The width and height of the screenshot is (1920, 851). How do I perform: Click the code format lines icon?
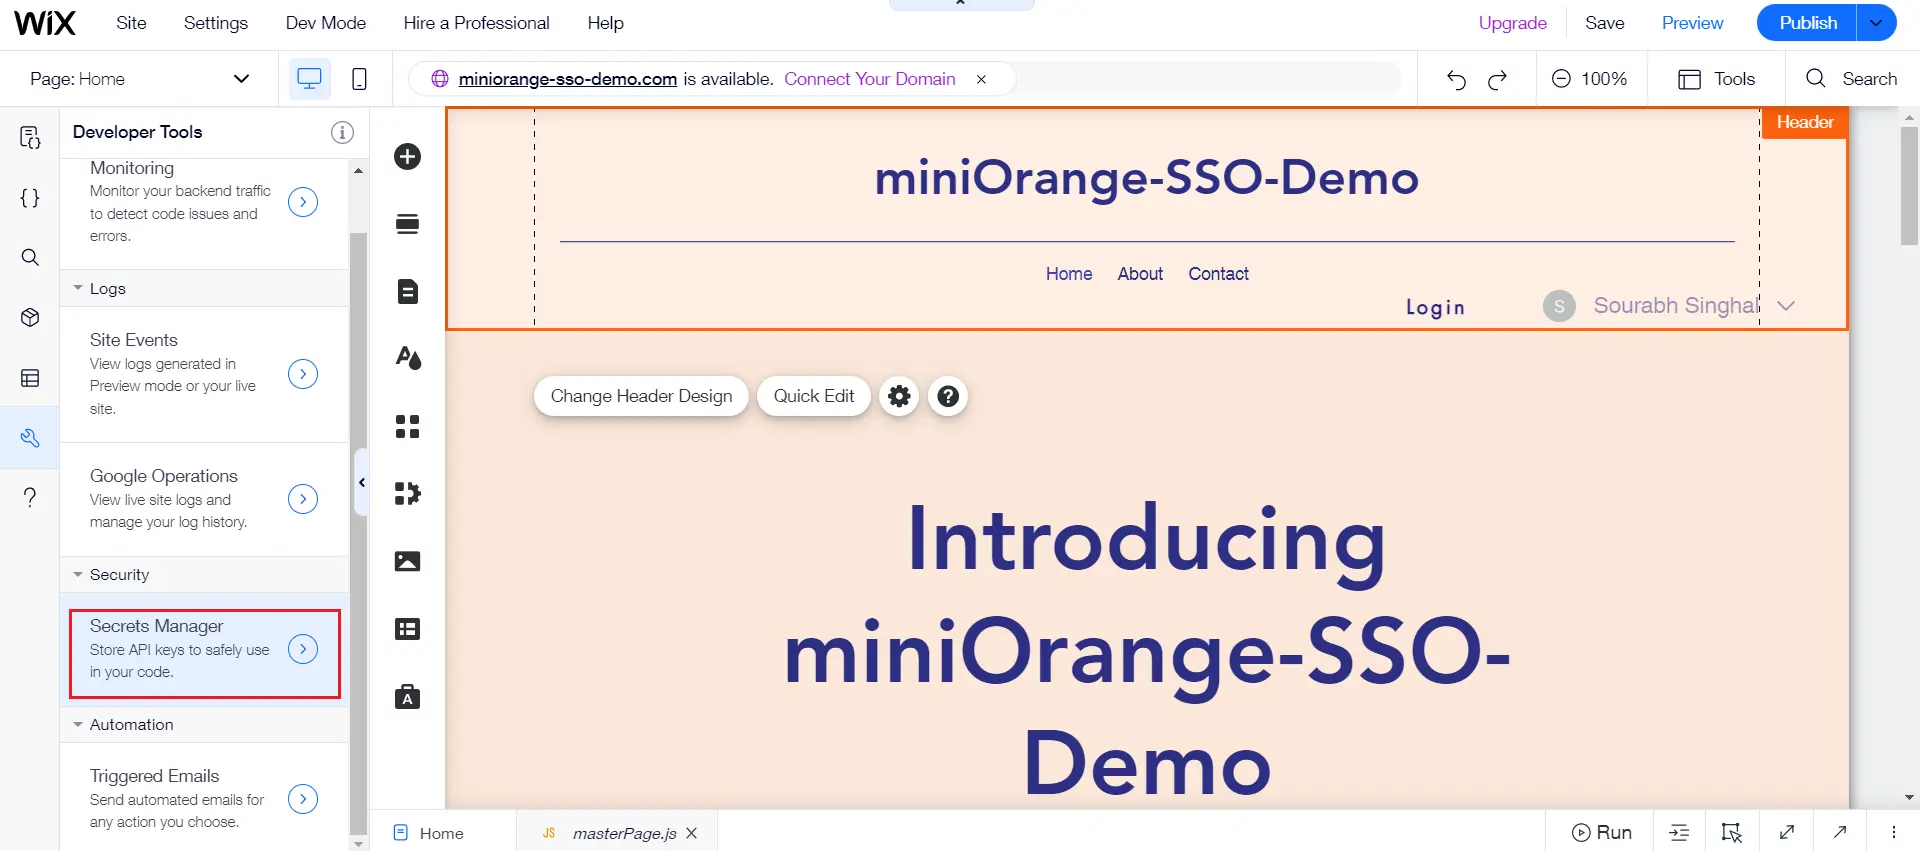click(1679, 832)
